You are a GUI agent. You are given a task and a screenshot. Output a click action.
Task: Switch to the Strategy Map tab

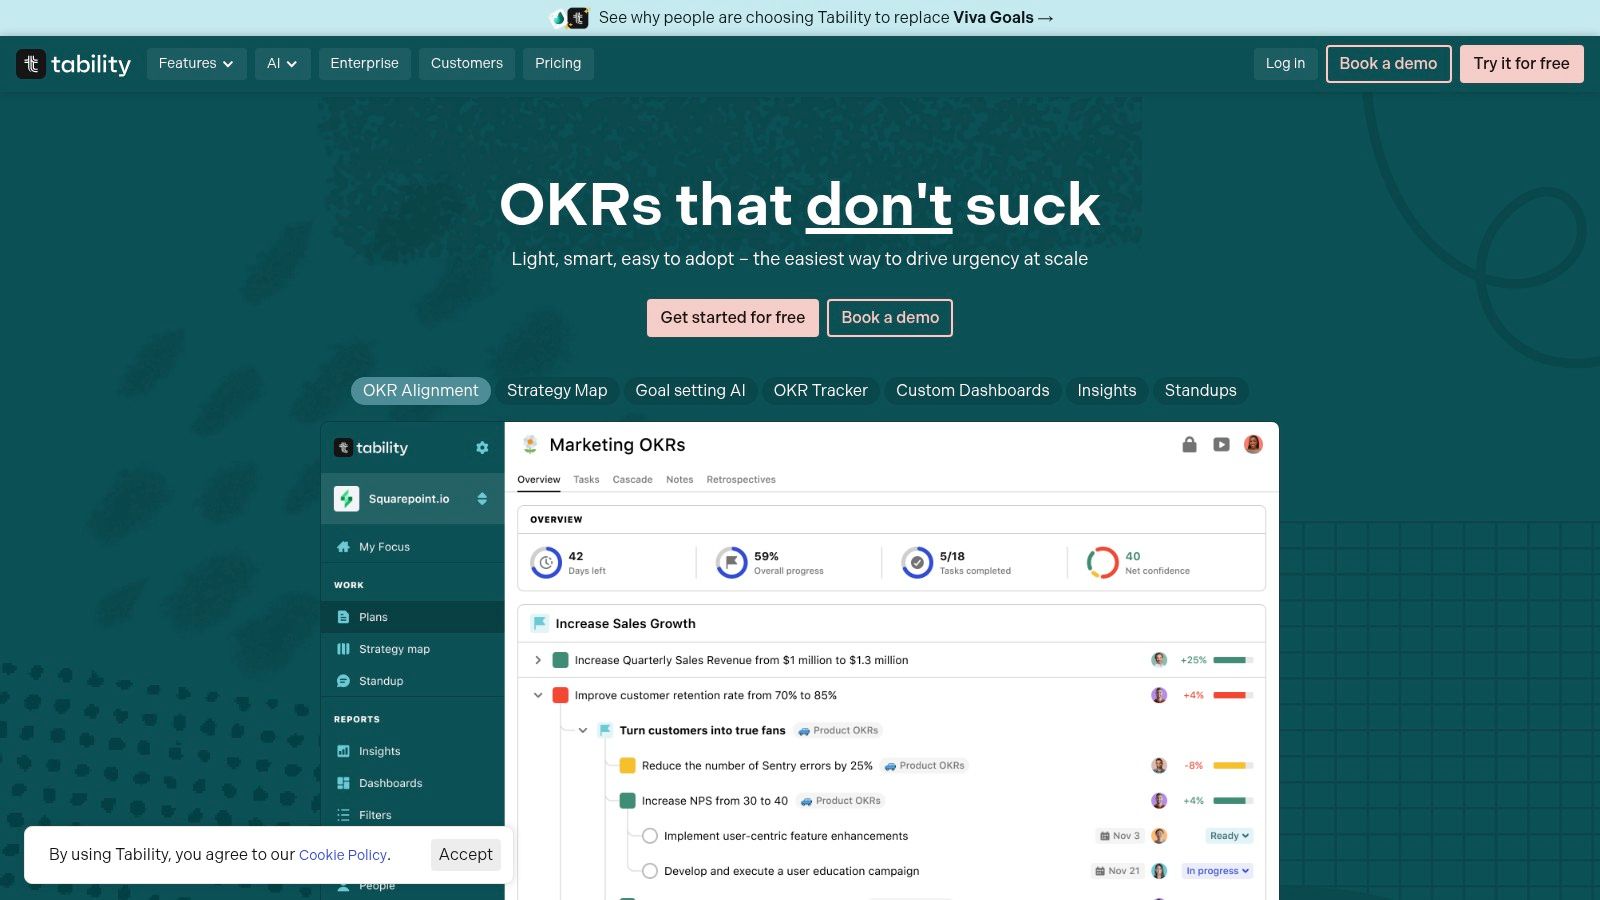tap(557, 391)
